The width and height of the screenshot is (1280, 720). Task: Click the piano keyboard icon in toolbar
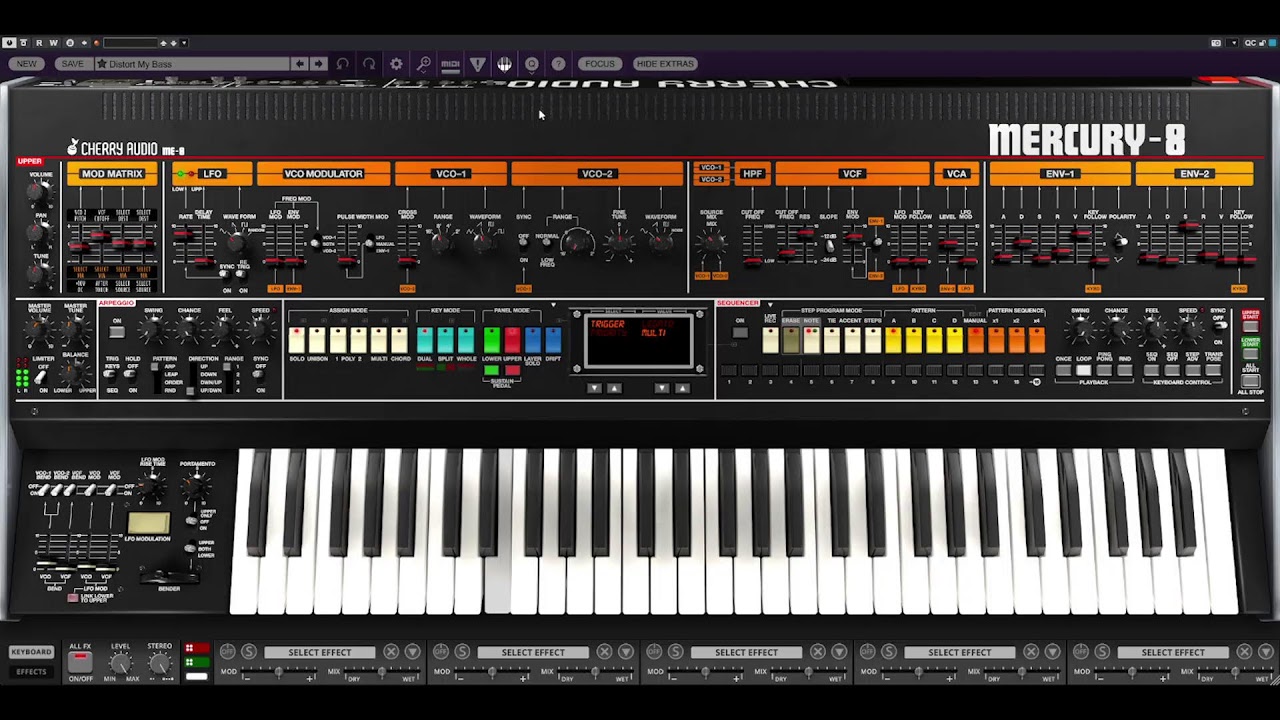[x=504, y=64]
